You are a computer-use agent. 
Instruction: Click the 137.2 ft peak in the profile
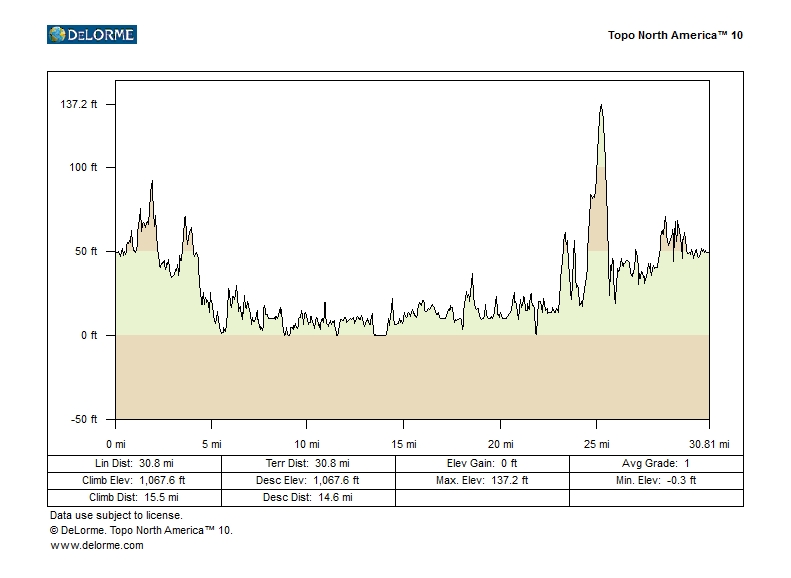(x=601, y=107)
